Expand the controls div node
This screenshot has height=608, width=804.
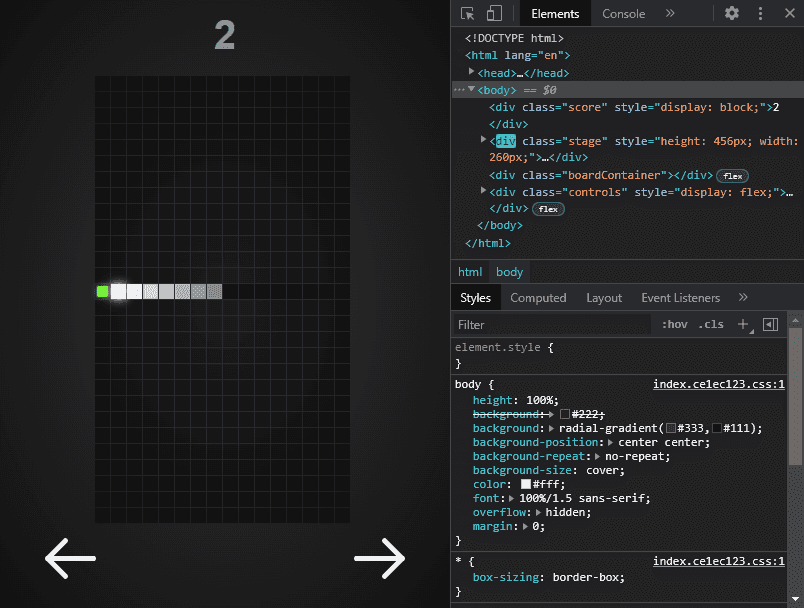coord(484,191)
